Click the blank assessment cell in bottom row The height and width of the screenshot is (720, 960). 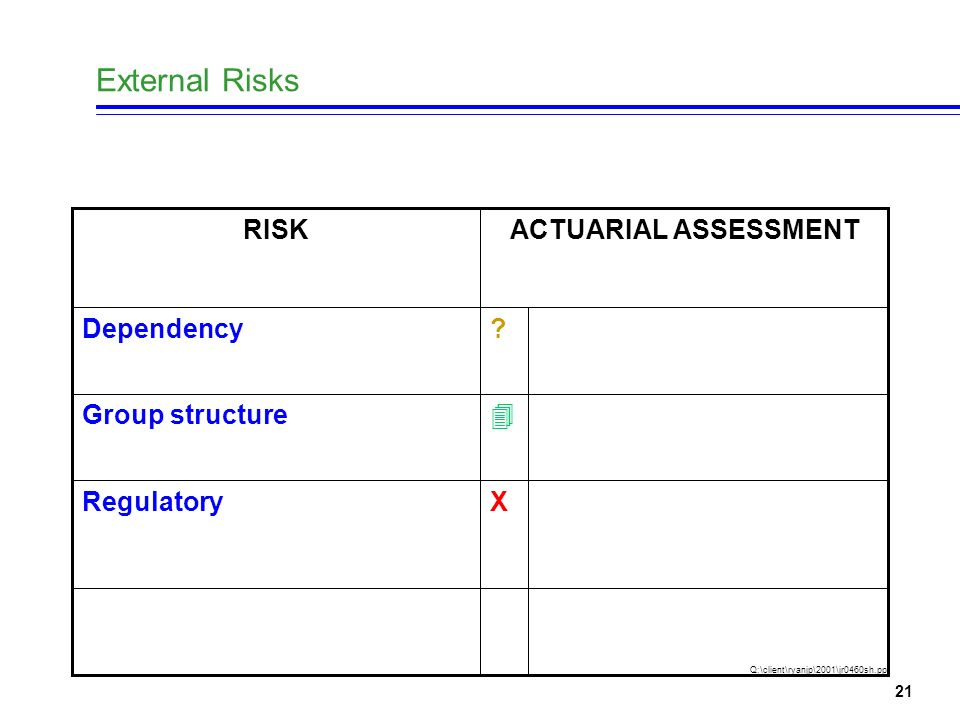point(708,631)
